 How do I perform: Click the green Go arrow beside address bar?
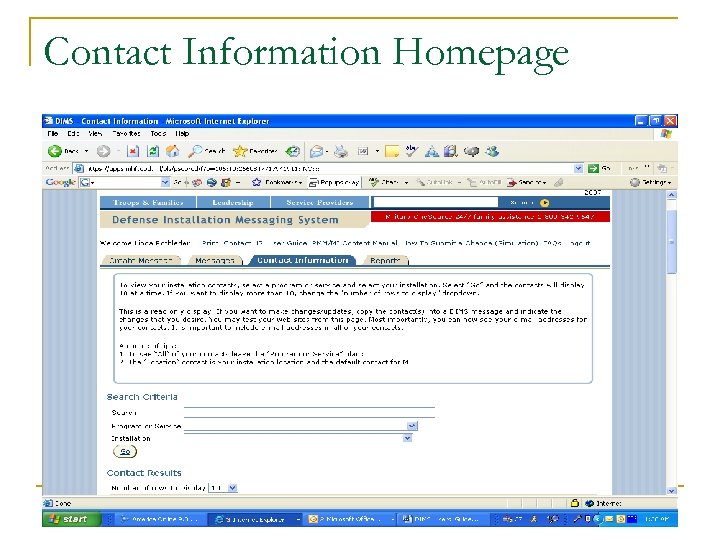click(x=593, y=169)
